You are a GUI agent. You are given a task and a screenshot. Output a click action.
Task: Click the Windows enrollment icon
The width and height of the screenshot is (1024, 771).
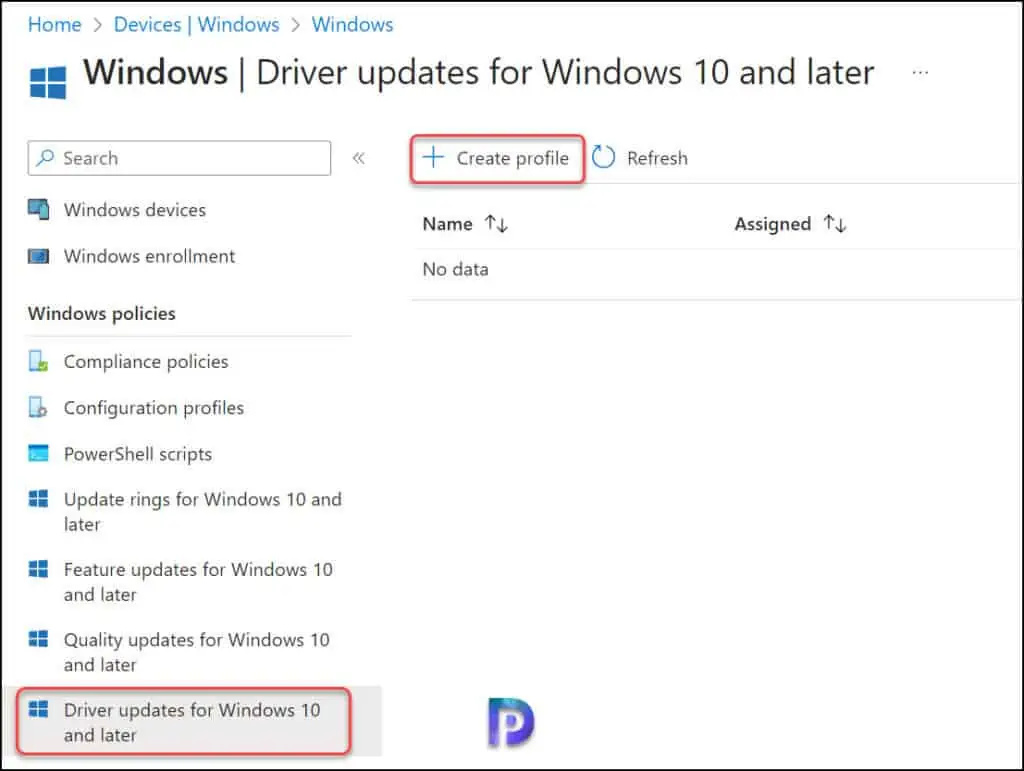pos(39,256)
